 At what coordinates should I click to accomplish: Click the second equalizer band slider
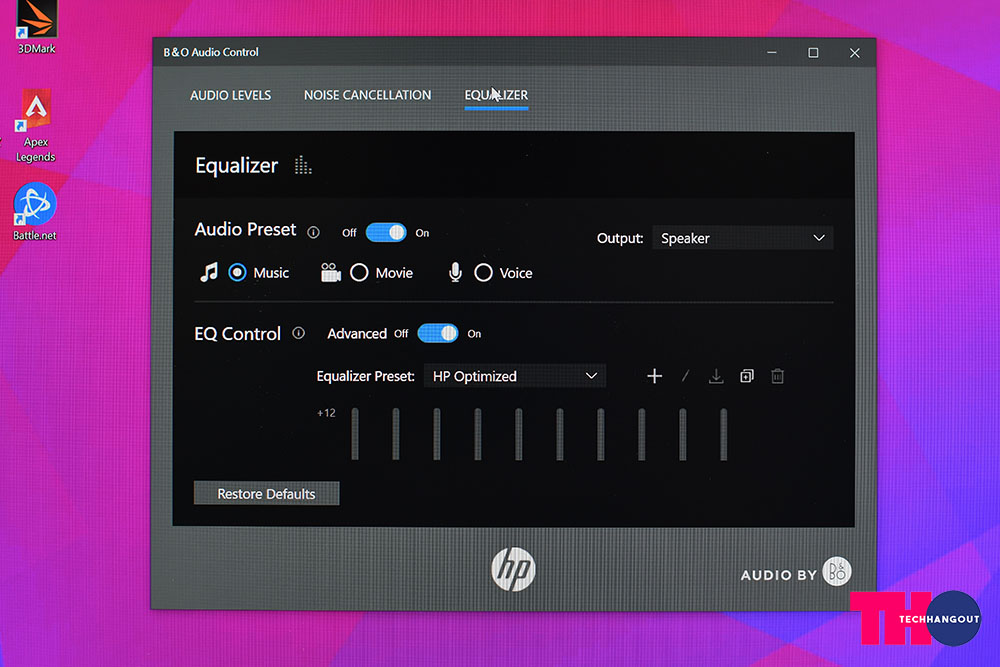point(396,434)
